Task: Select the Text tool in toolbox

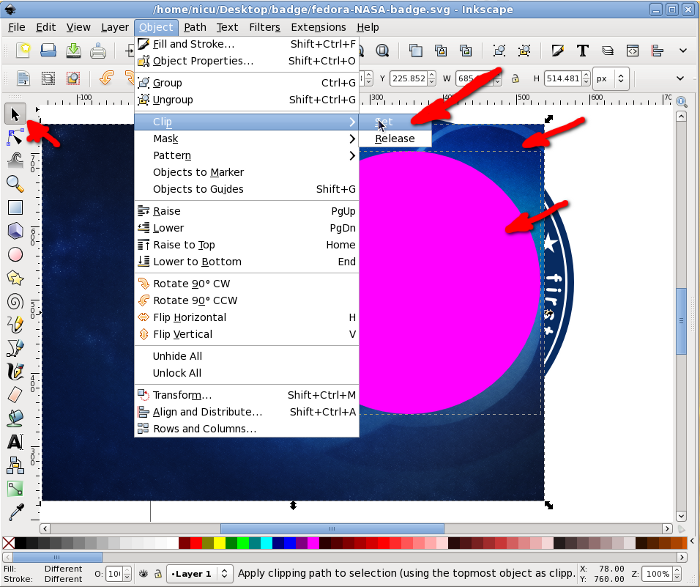Action: click(15, 442)
